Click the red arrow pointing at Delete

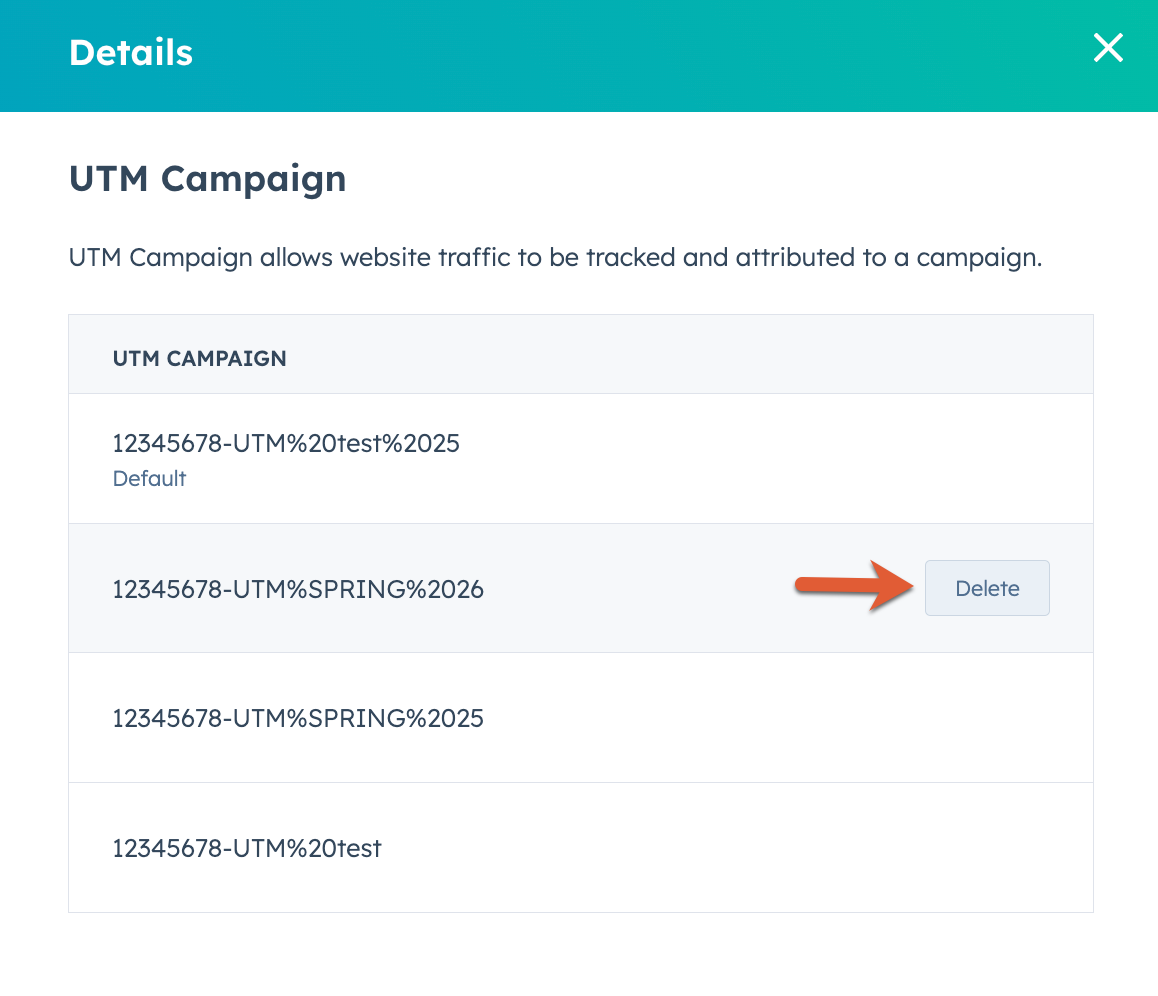854,585
